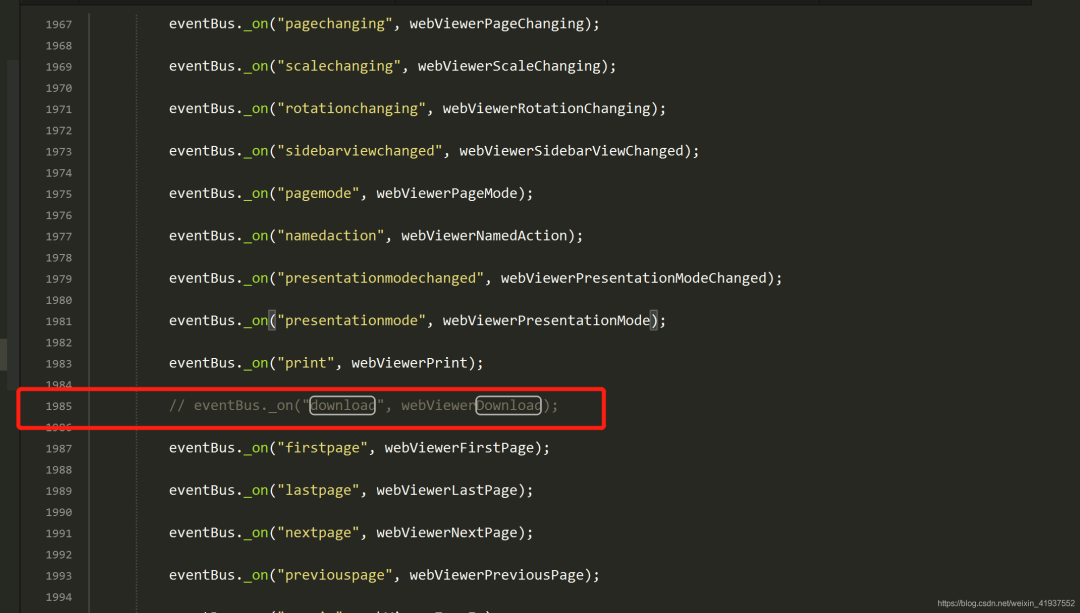Click line number 1975 in the gutter

click(59, 194)
